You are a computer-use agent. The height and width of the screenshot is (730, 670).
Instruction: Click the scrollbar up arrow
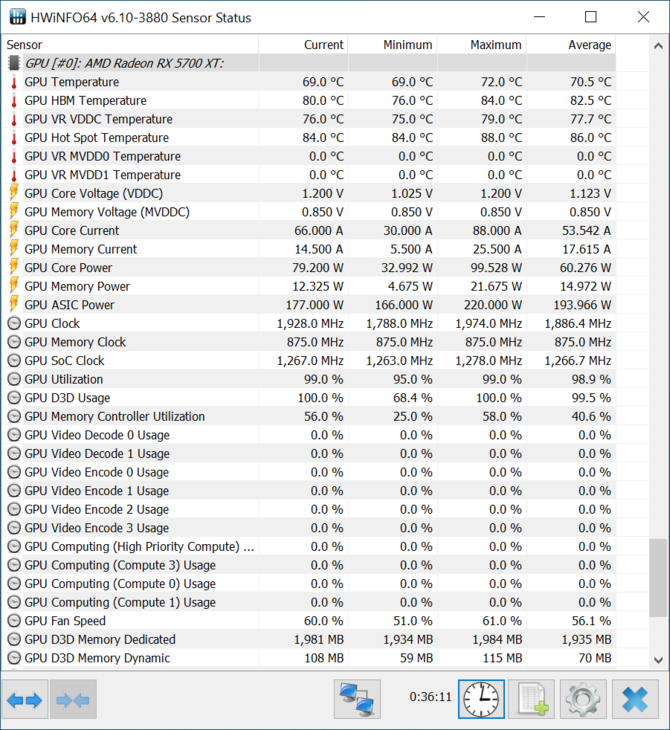click(x=658, y=46)
